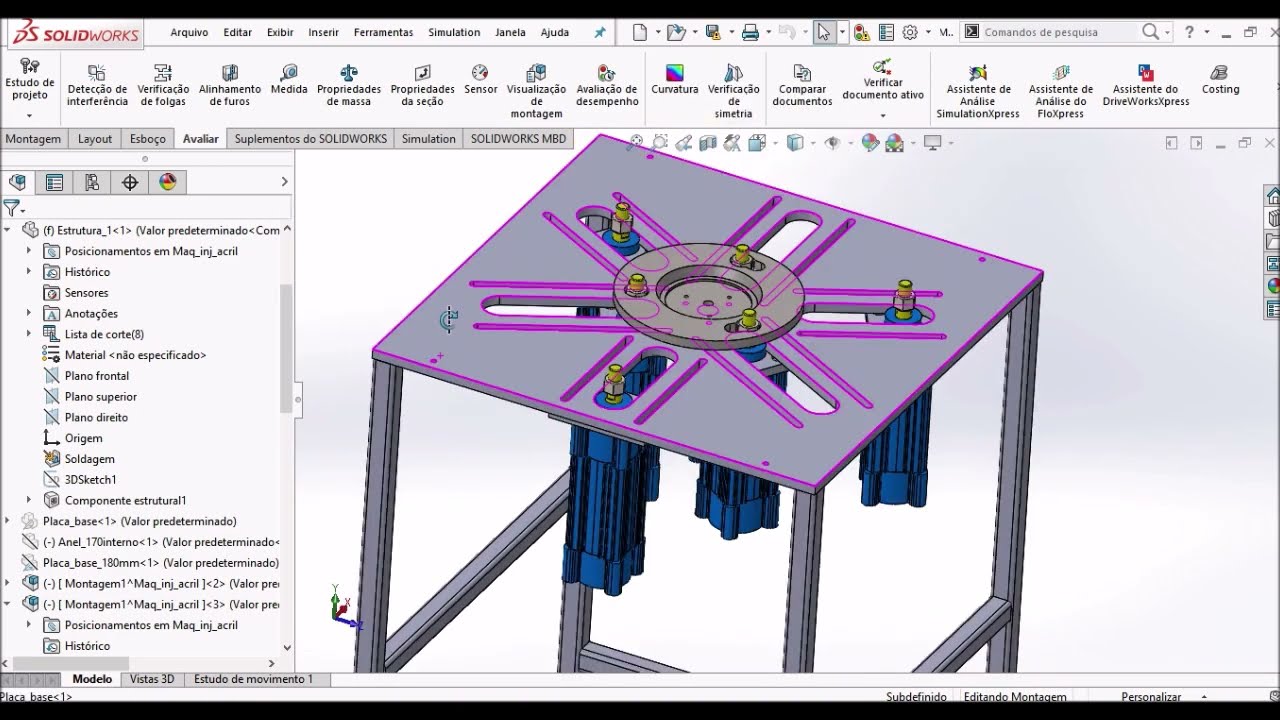Open Edit Appearance color ball in viewport toolbar
The width and height of the screenshot is (1280, 720).
pos(870,143)
